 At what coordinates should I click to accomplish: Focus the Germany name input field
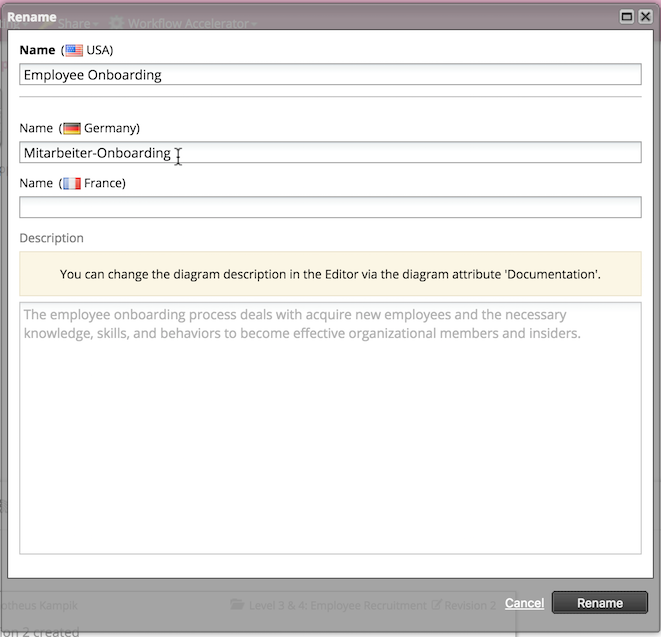(330, 152)
